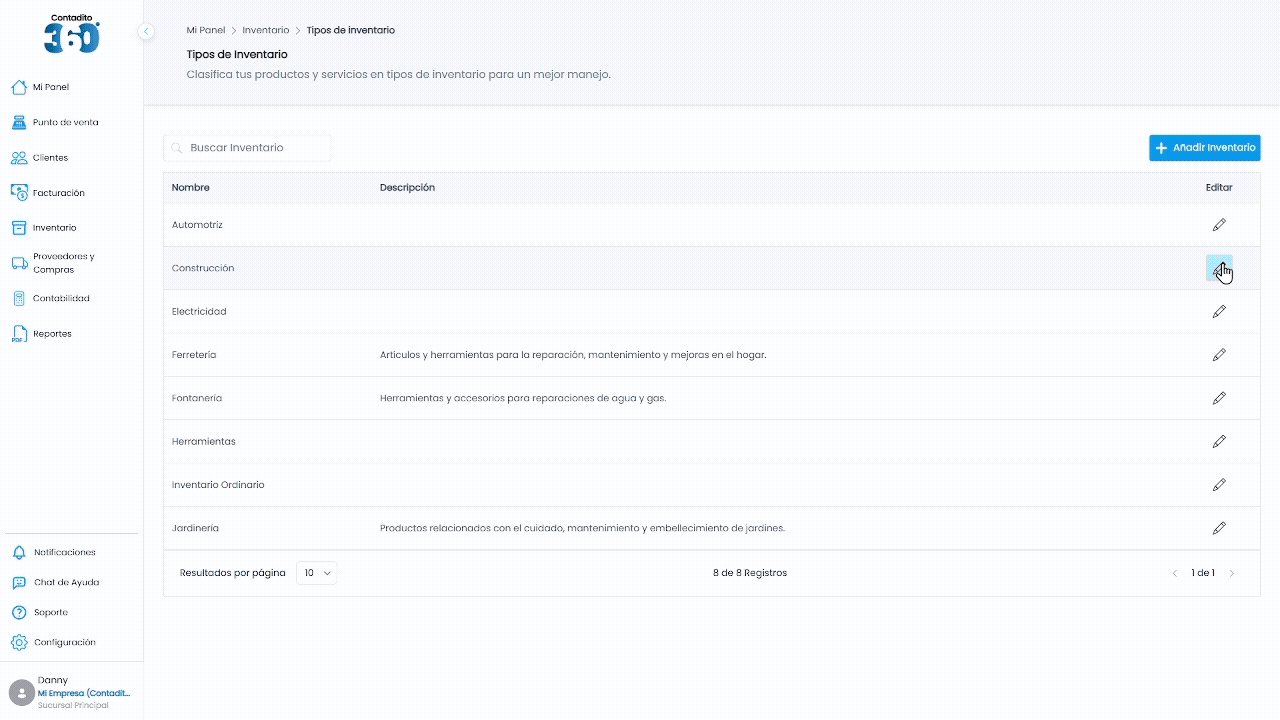This screenshot has height=720, width=1280.
Task: Edit the Fontanería inventory type
Action: pos(1219,398)
